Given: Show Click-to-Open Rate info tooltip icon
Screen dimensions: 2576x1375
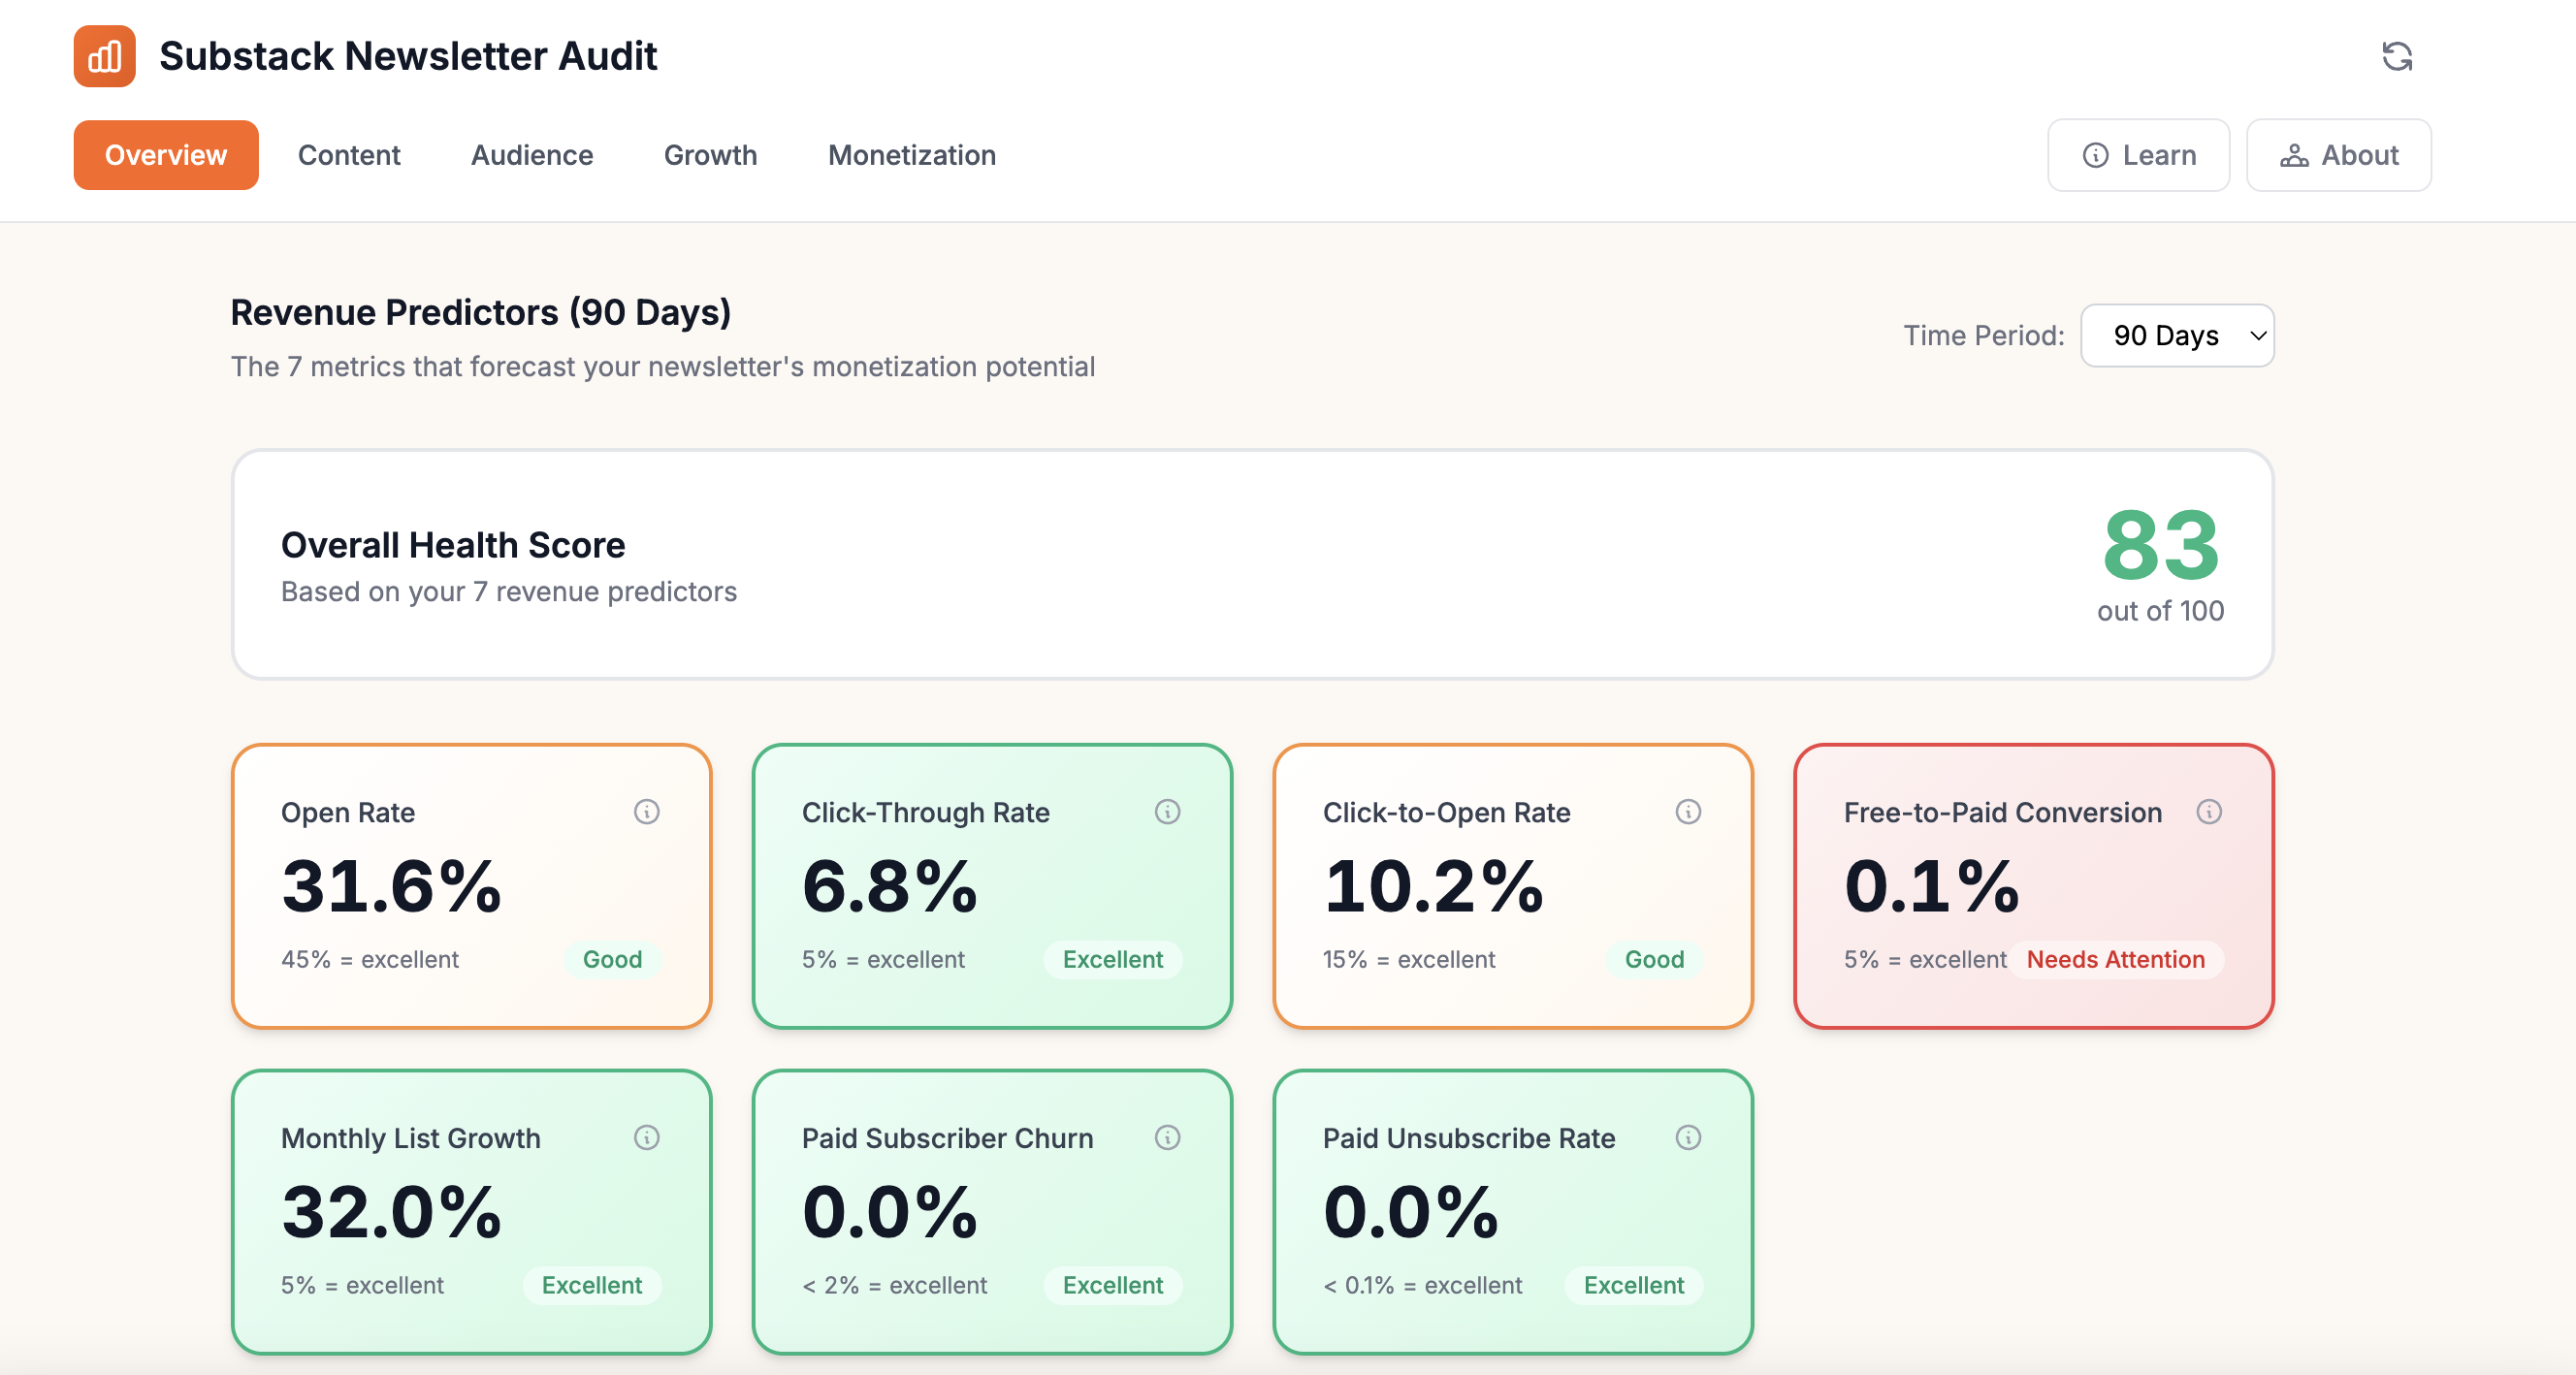Looking at the screenshot, I should (1688, 812).
